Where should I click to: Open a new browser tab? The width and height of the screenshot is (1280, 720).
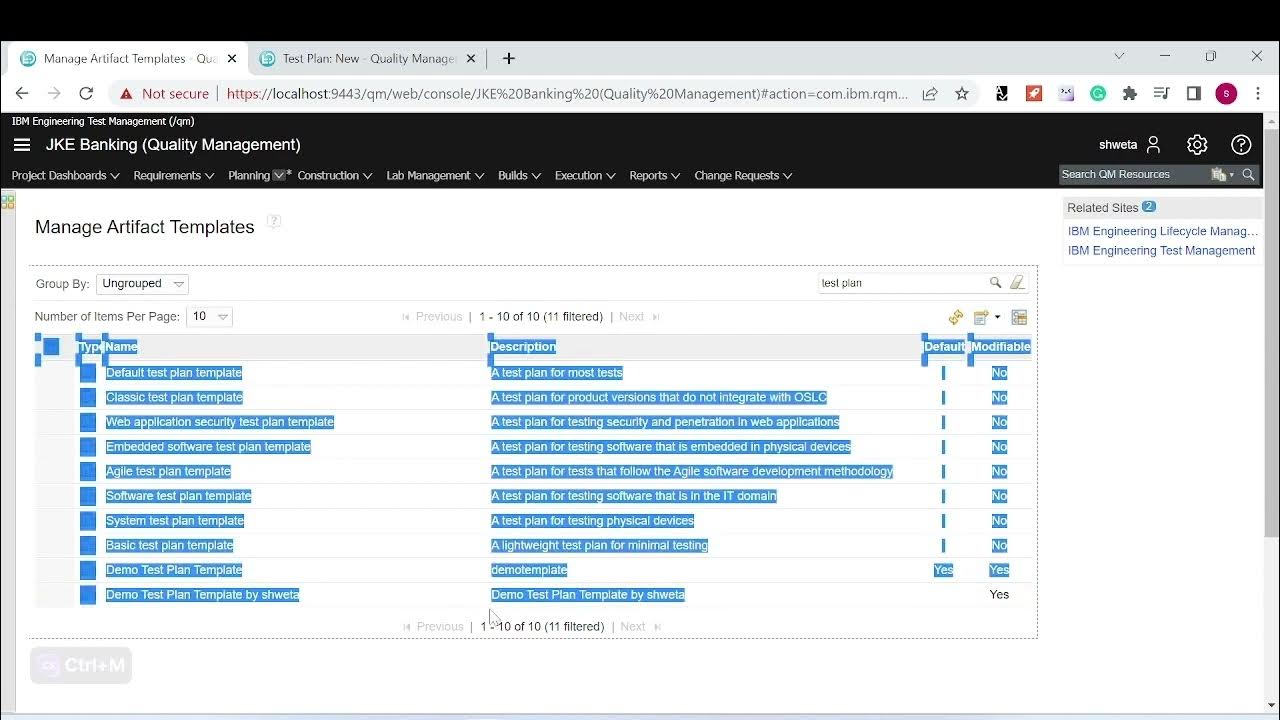[509, 58]
